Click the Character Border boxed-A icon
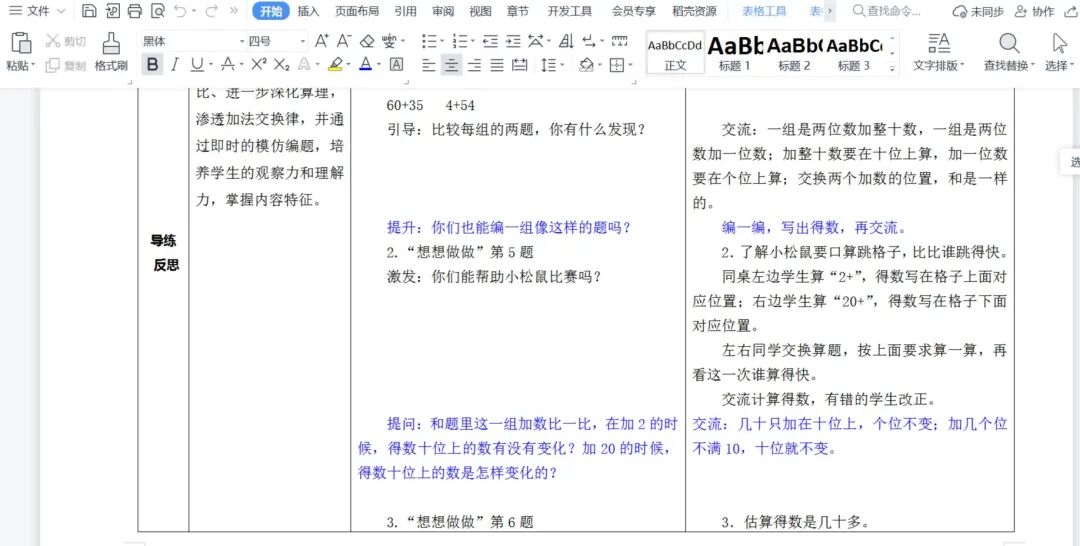Image resolution: width=1080 pixels, height=546 pixels. tap(397, 65)
